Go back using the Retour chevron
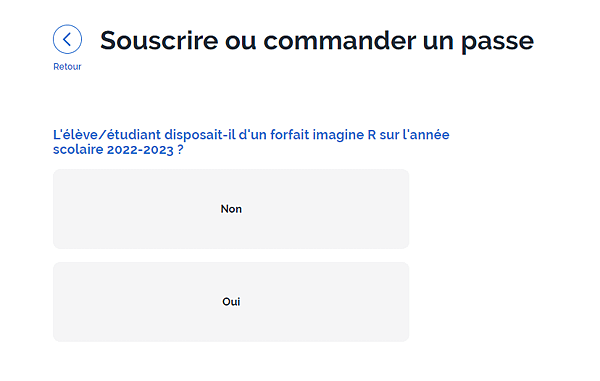Viewport: 600px width, 381px height. click(x=67, y=39)
